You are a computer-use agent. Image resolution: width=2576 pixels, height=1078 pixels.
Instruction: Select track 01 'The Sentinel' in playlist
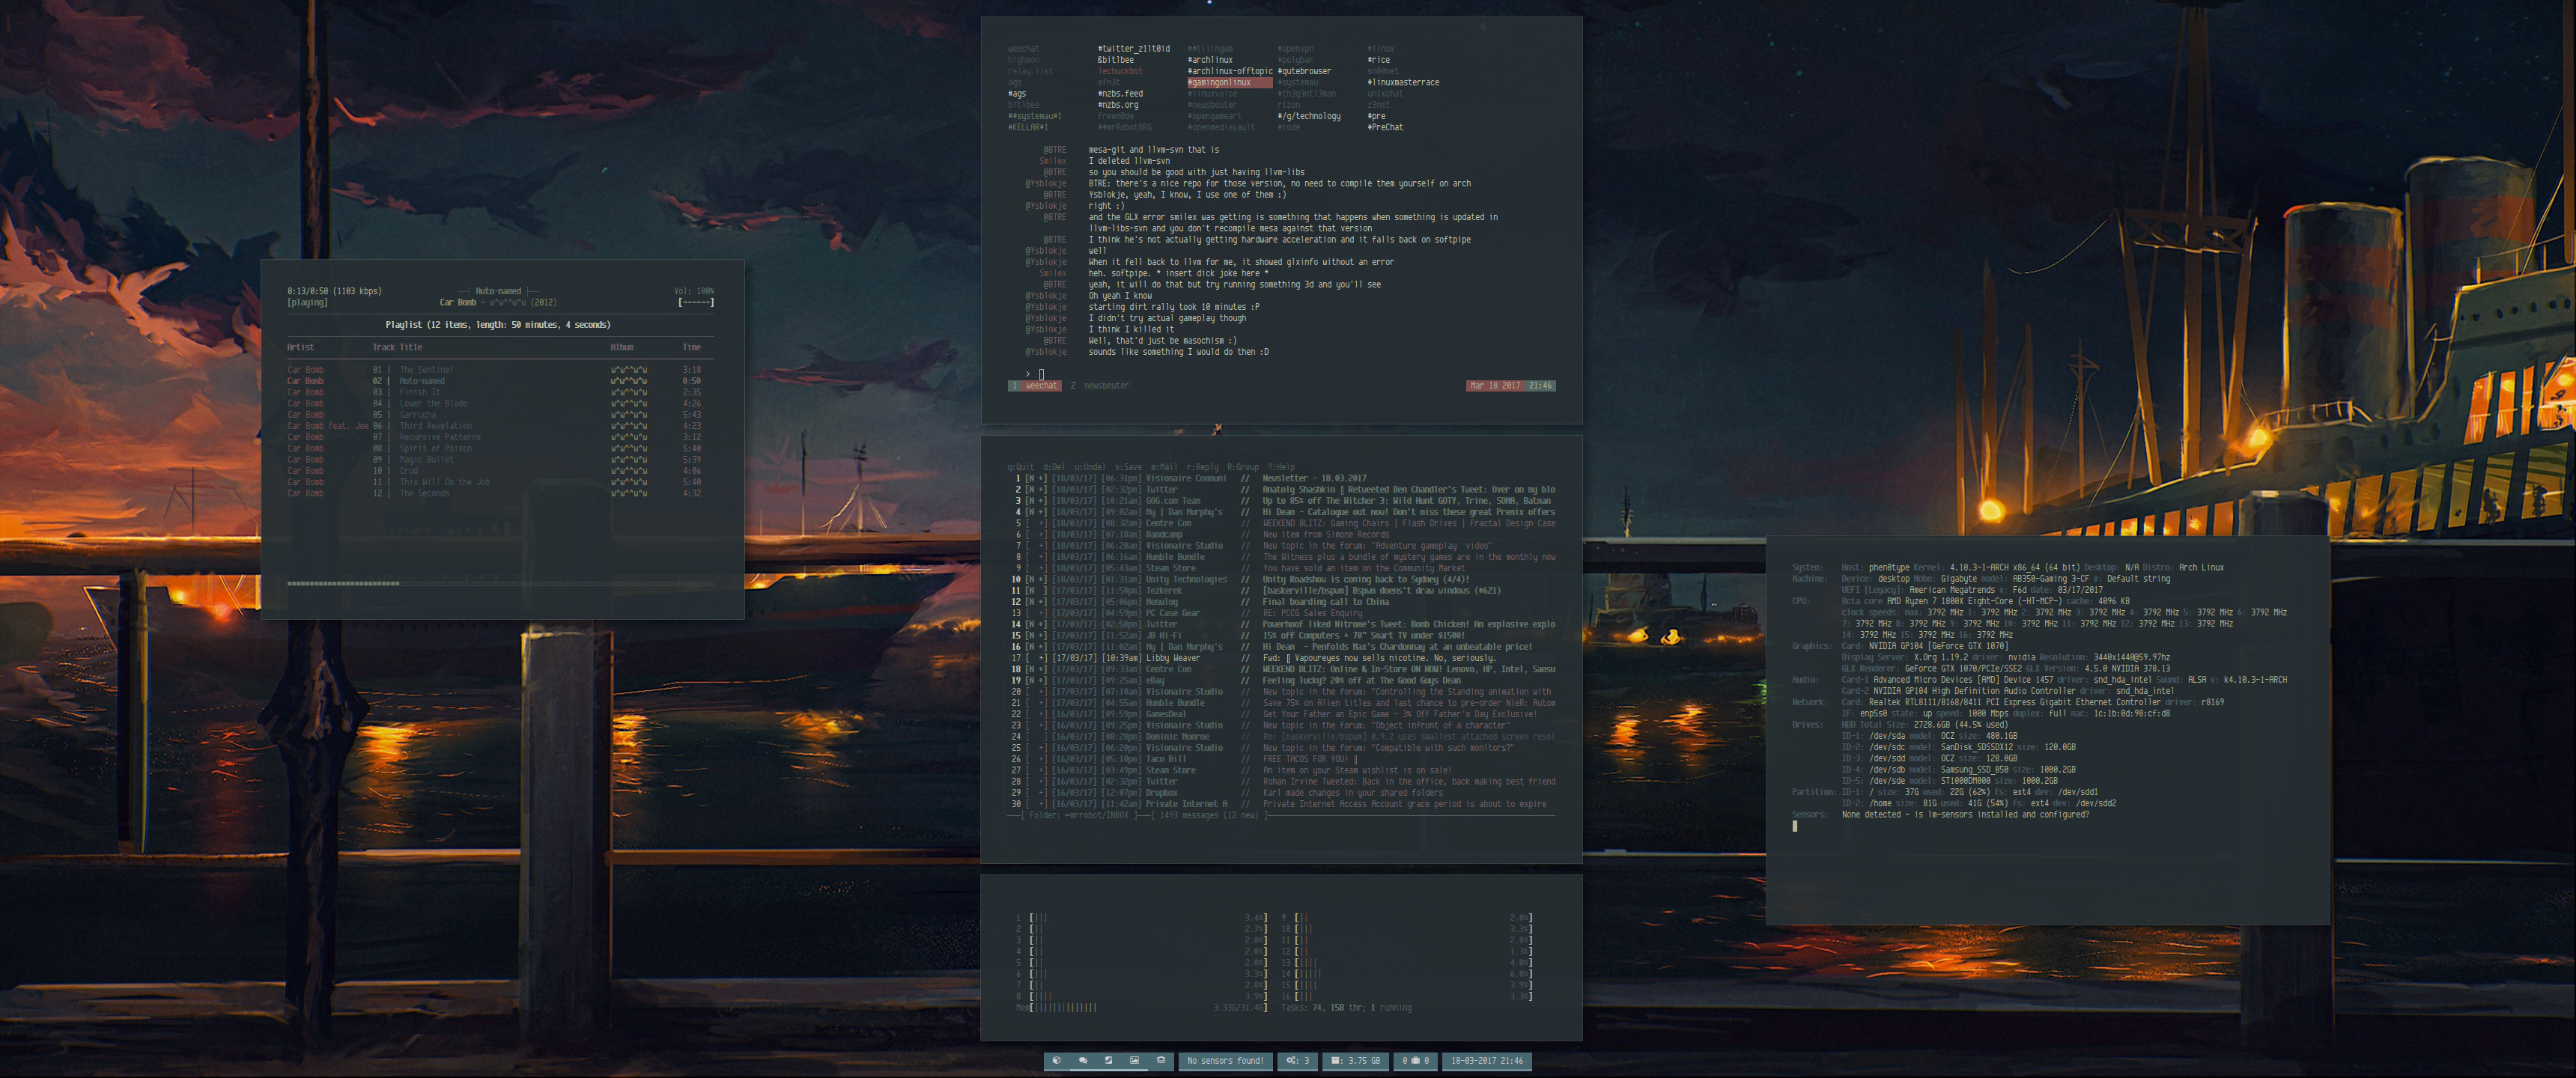click(x=500, y=370)
